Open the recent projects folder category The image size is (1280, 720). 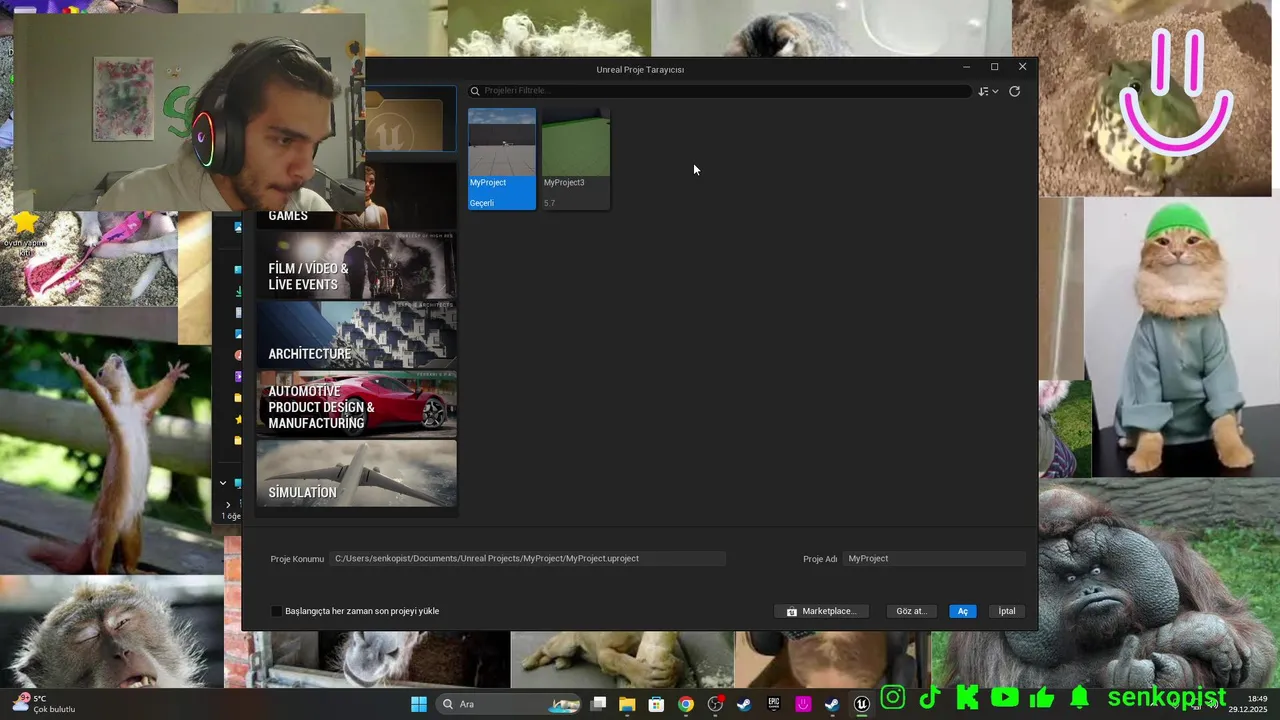coord(410,121)
